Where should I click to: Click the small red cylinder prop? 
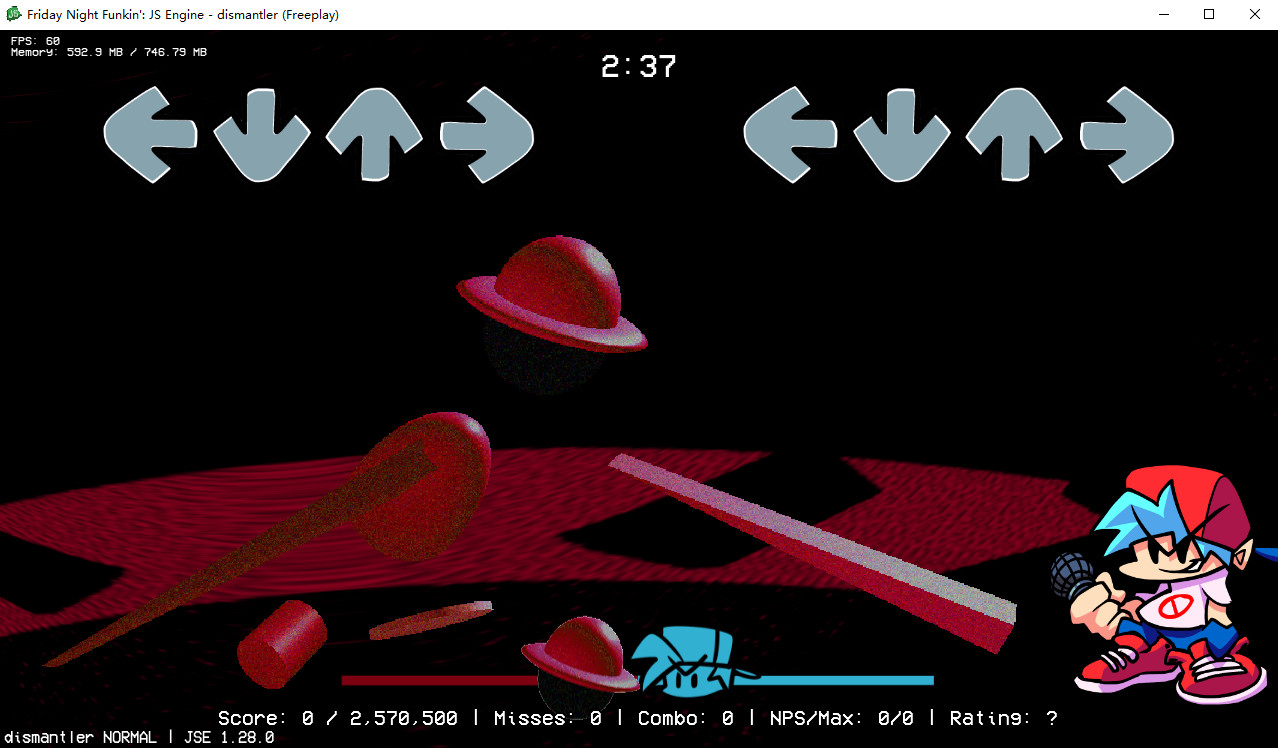(282, 643)
